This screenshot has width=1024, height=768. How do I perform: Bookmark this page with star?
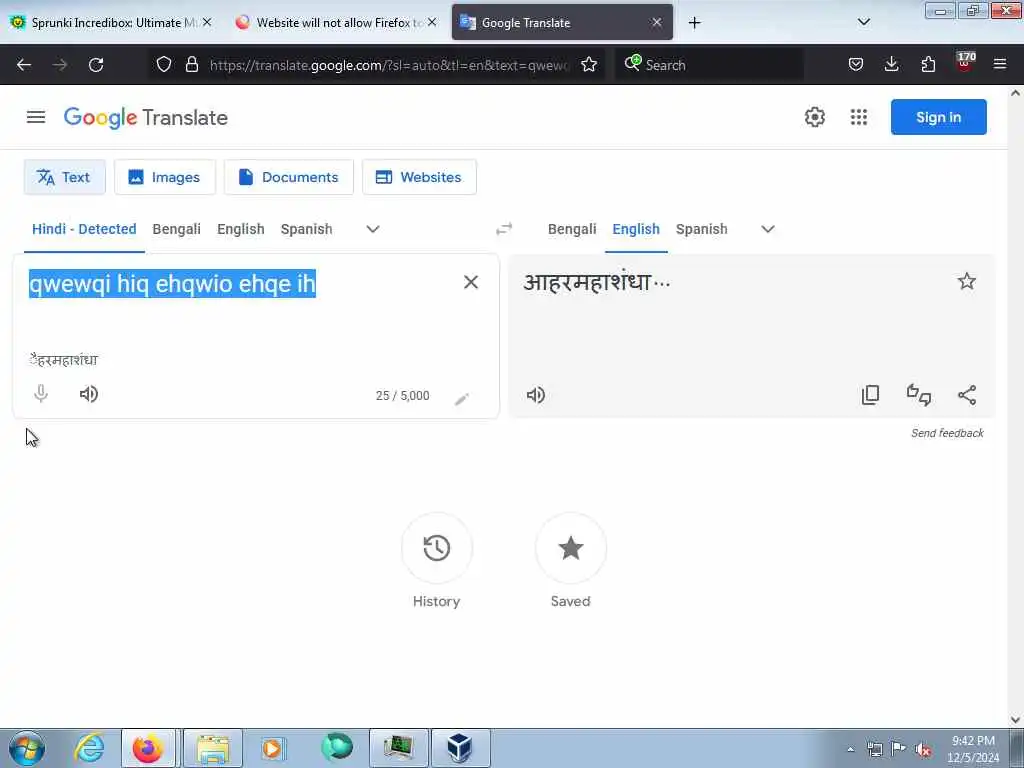point(589,64)
